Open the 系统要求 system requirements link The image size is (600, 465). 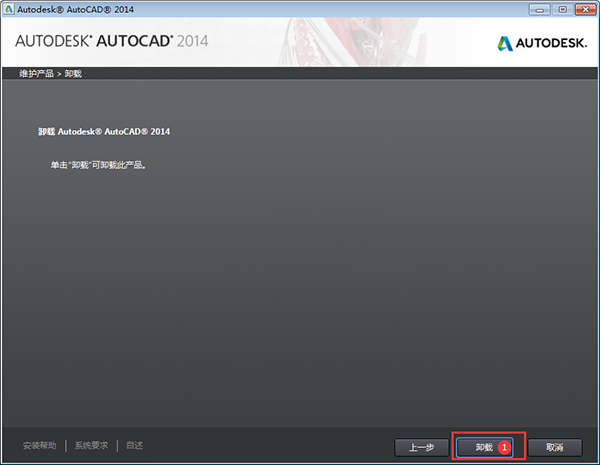91,445
